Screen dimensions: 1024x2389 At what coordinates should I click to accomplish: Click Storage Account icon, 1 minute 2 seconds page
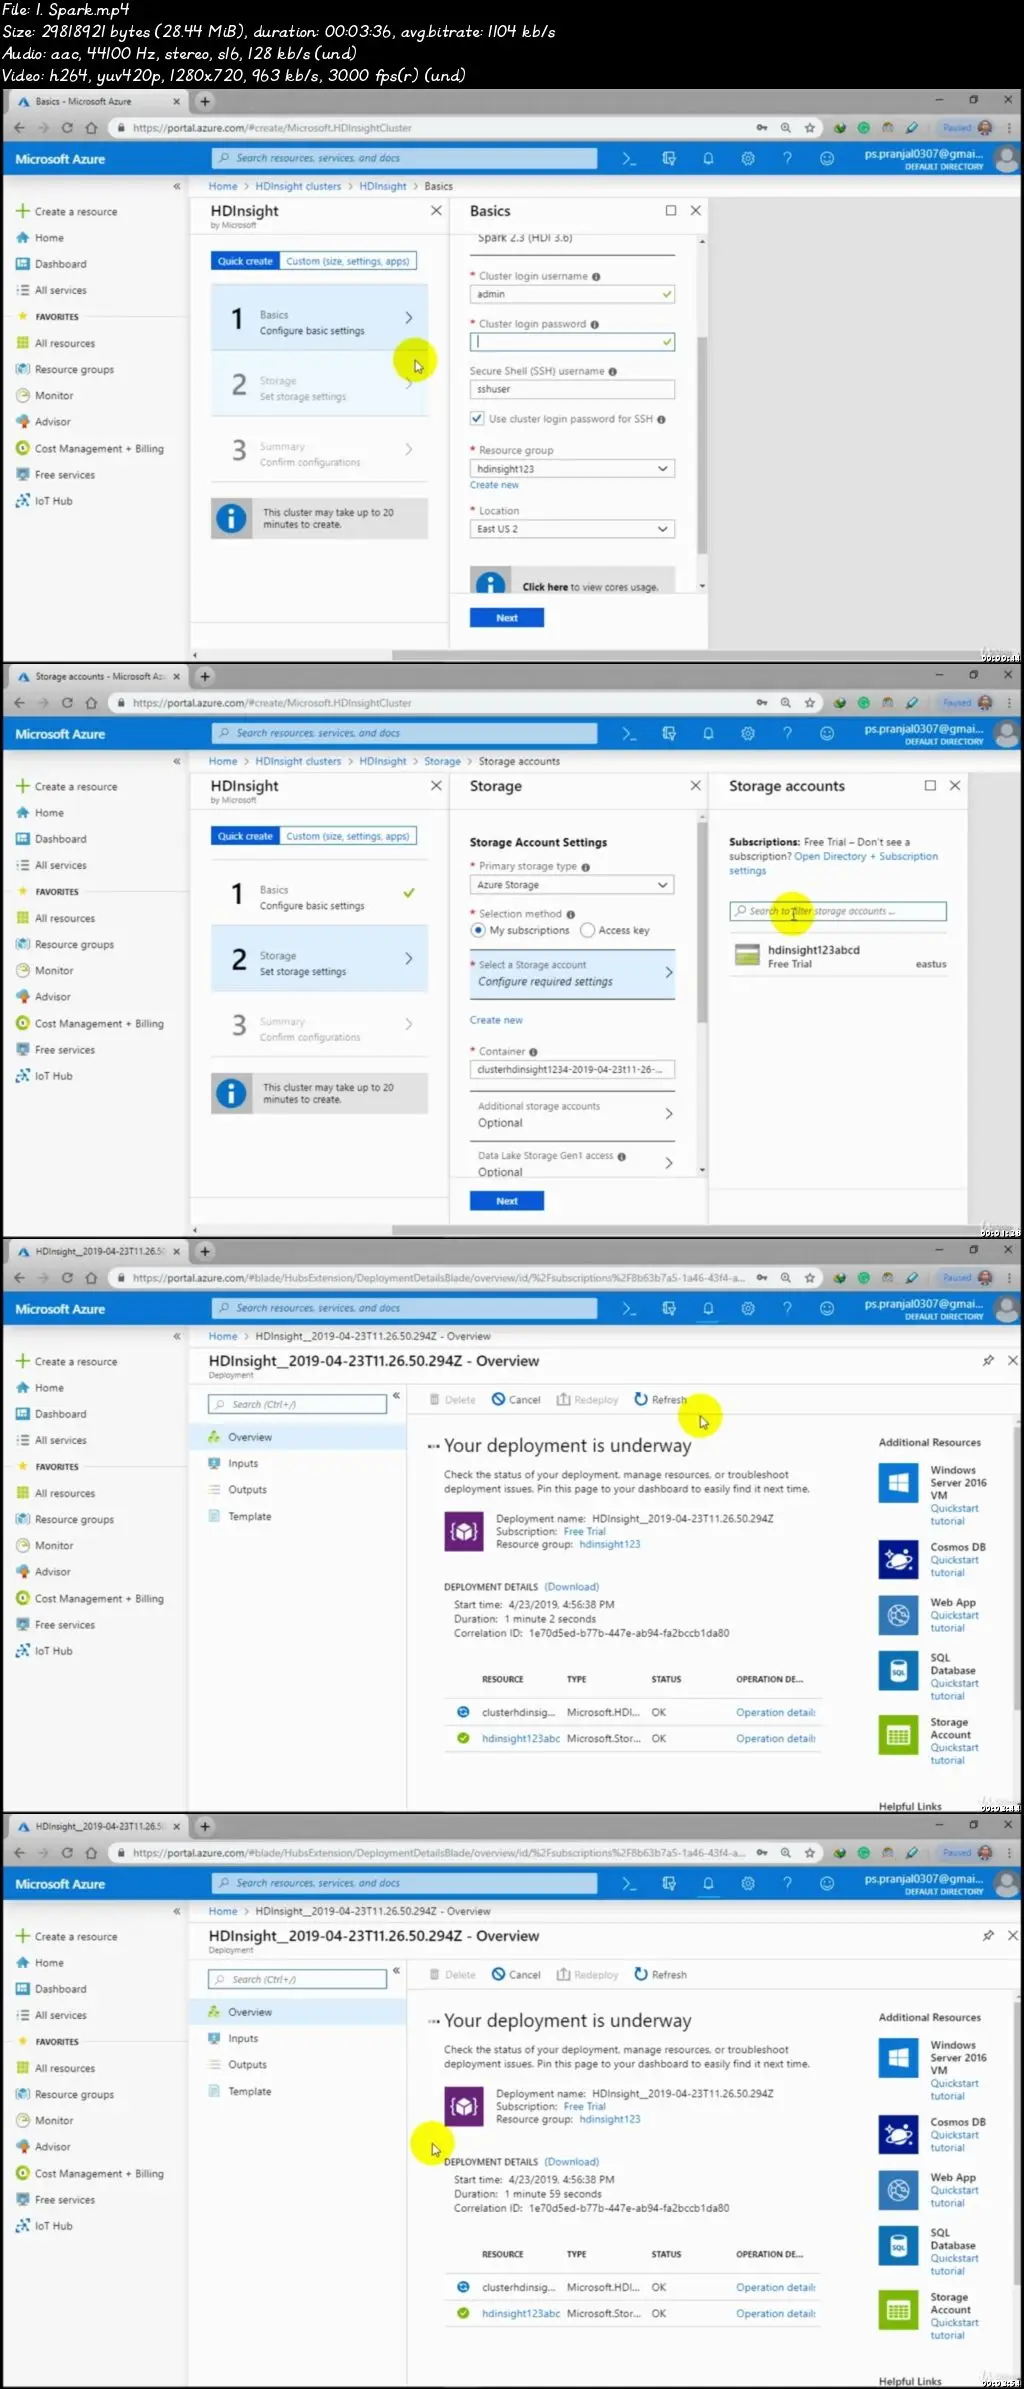pos(898,1735)
